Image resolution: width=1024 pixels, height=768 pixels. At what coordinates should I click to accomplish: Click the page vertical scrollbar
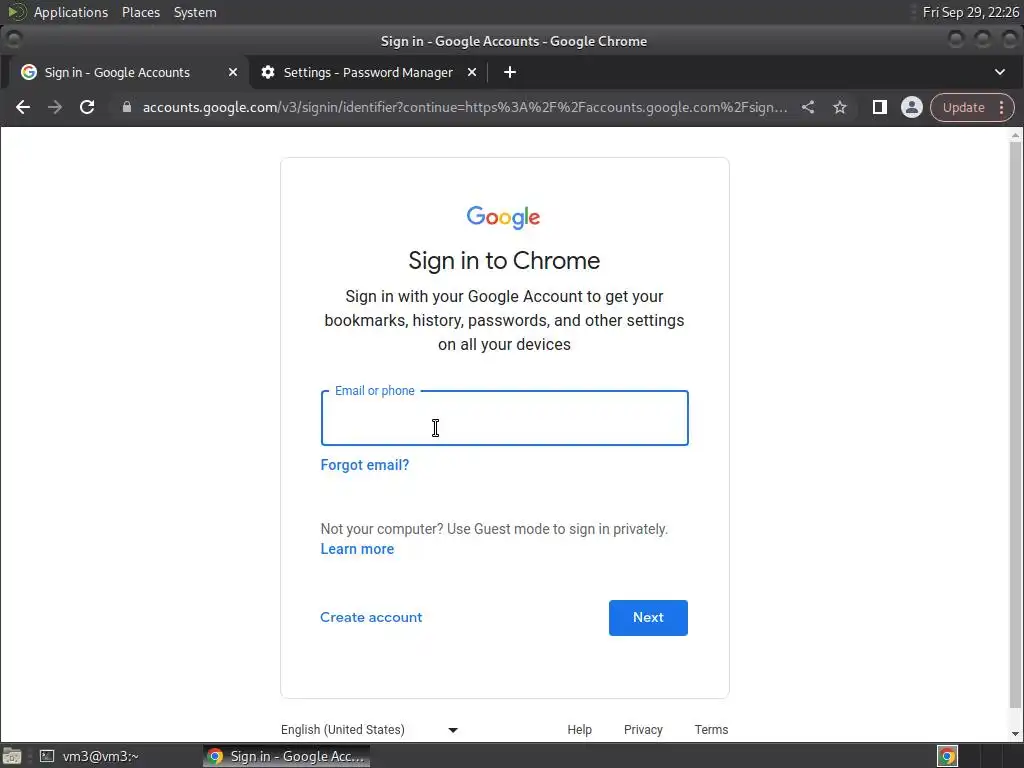[x=1015, y=424]
